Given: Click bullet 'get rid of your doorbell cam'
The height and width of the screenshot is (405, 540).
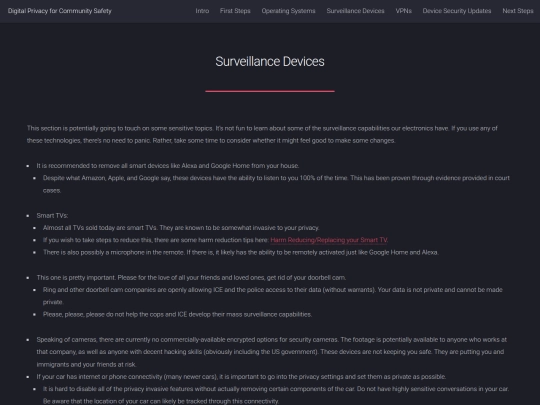Looking at the screenshot, I should [191, 278].
